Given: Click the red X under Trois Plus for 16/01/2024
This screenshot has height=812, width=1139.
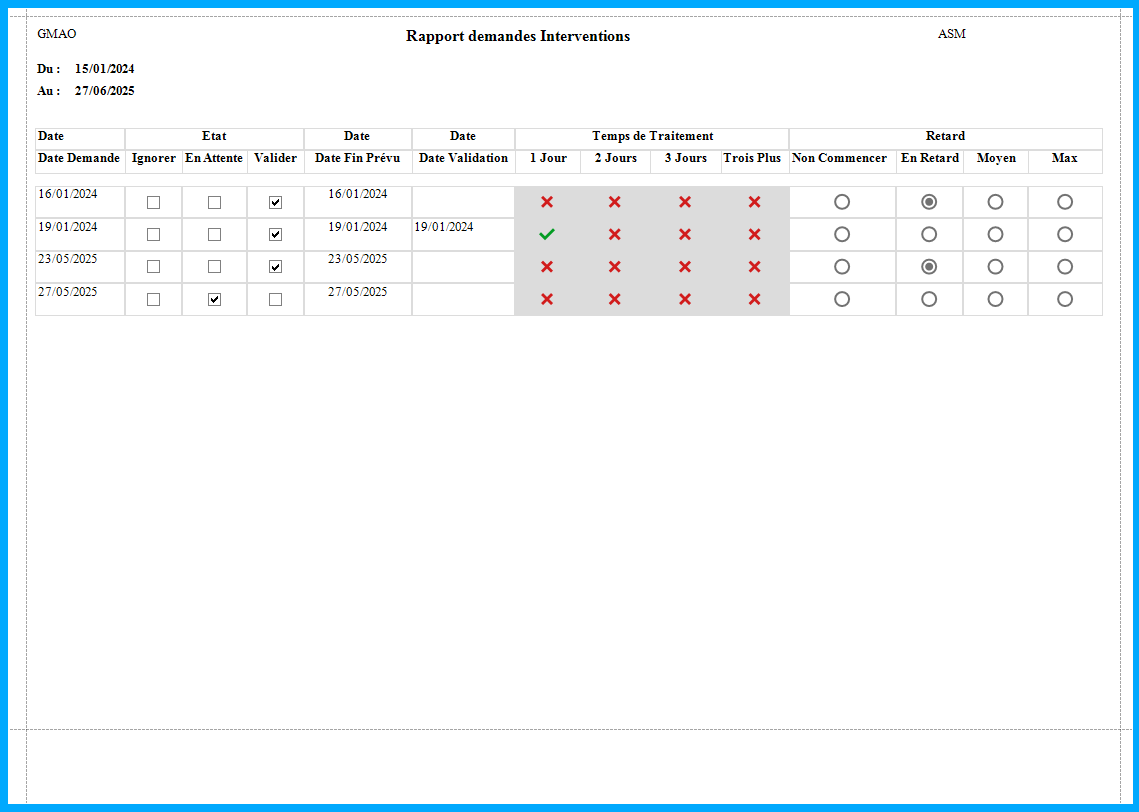Looking at the screenshot, I should point(755,202).
